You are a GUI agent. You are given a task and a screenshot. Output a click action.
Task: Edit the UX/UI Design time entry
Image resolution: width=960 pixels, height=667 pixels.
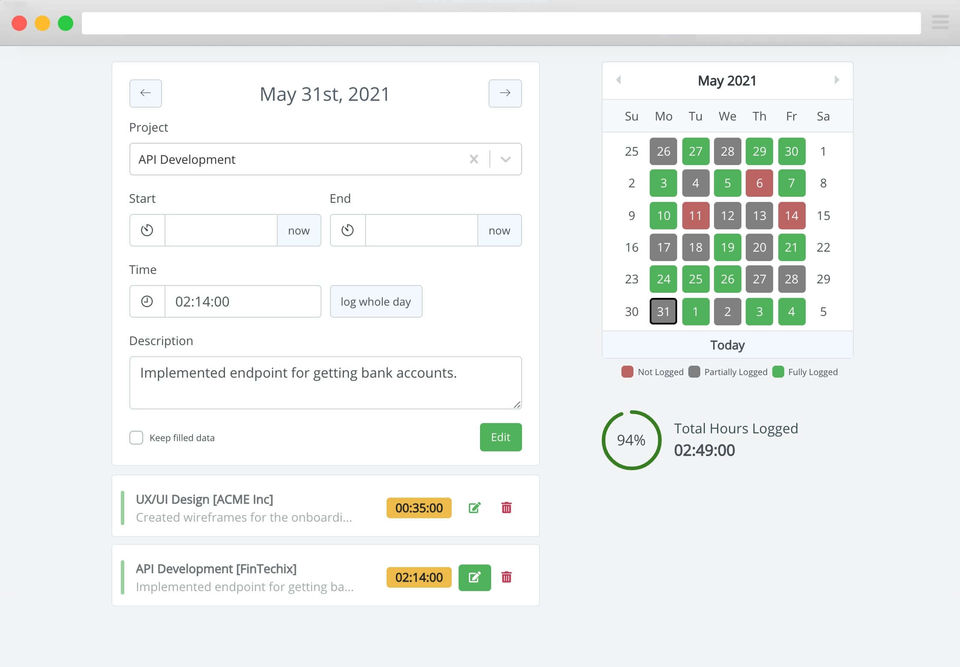pyautogui.click(x=474, y=508)
